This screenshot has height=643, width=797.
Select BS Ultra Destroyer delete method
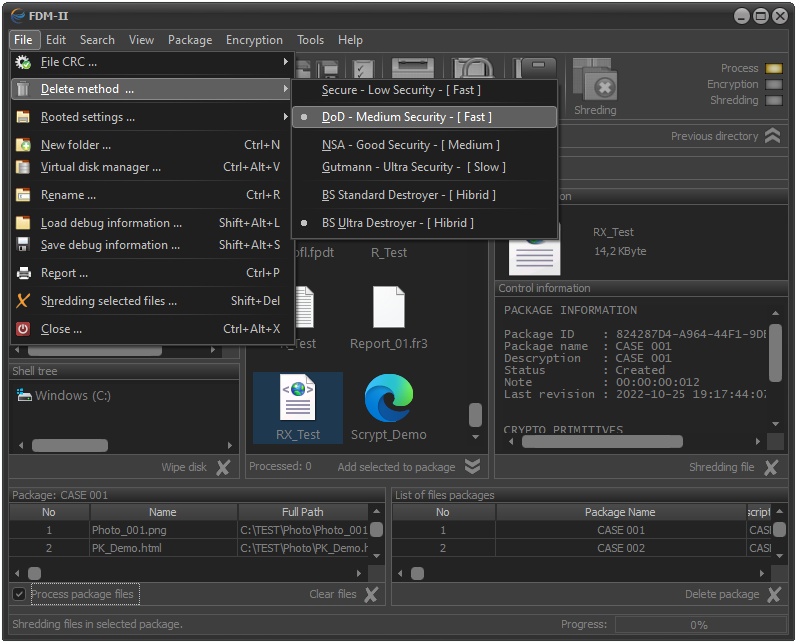click(x=424, y=223)
